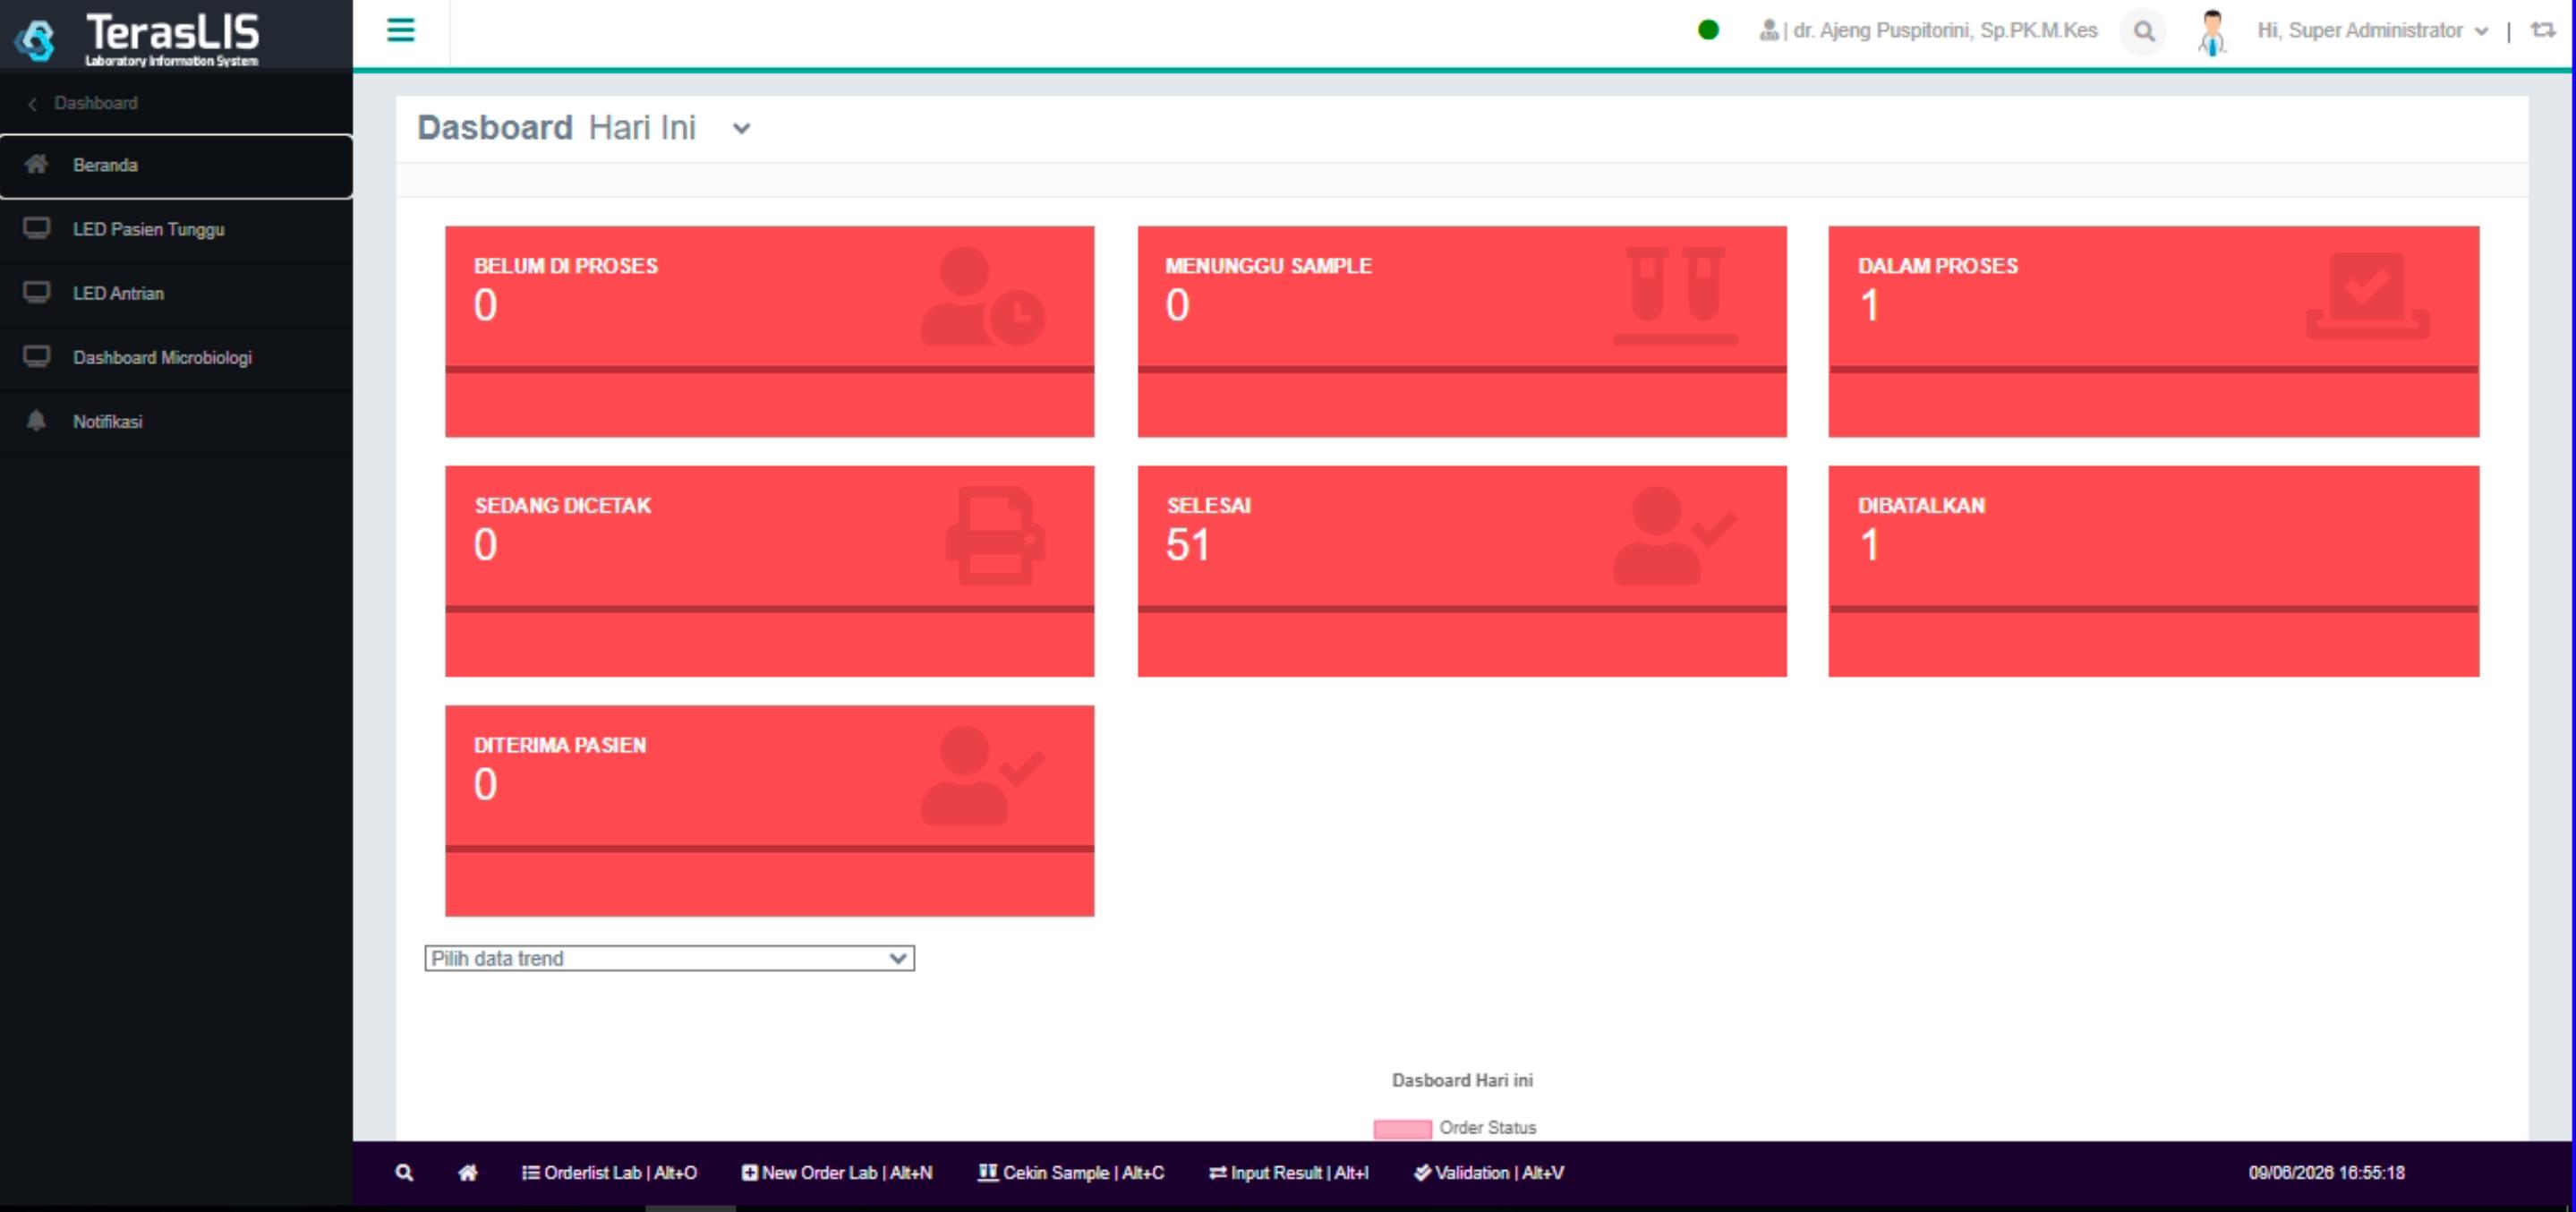This screenshot has width=2576, height=1212.
Task: Click the user-check icon on Selesai card
Action: click(x=1675, y=536)
